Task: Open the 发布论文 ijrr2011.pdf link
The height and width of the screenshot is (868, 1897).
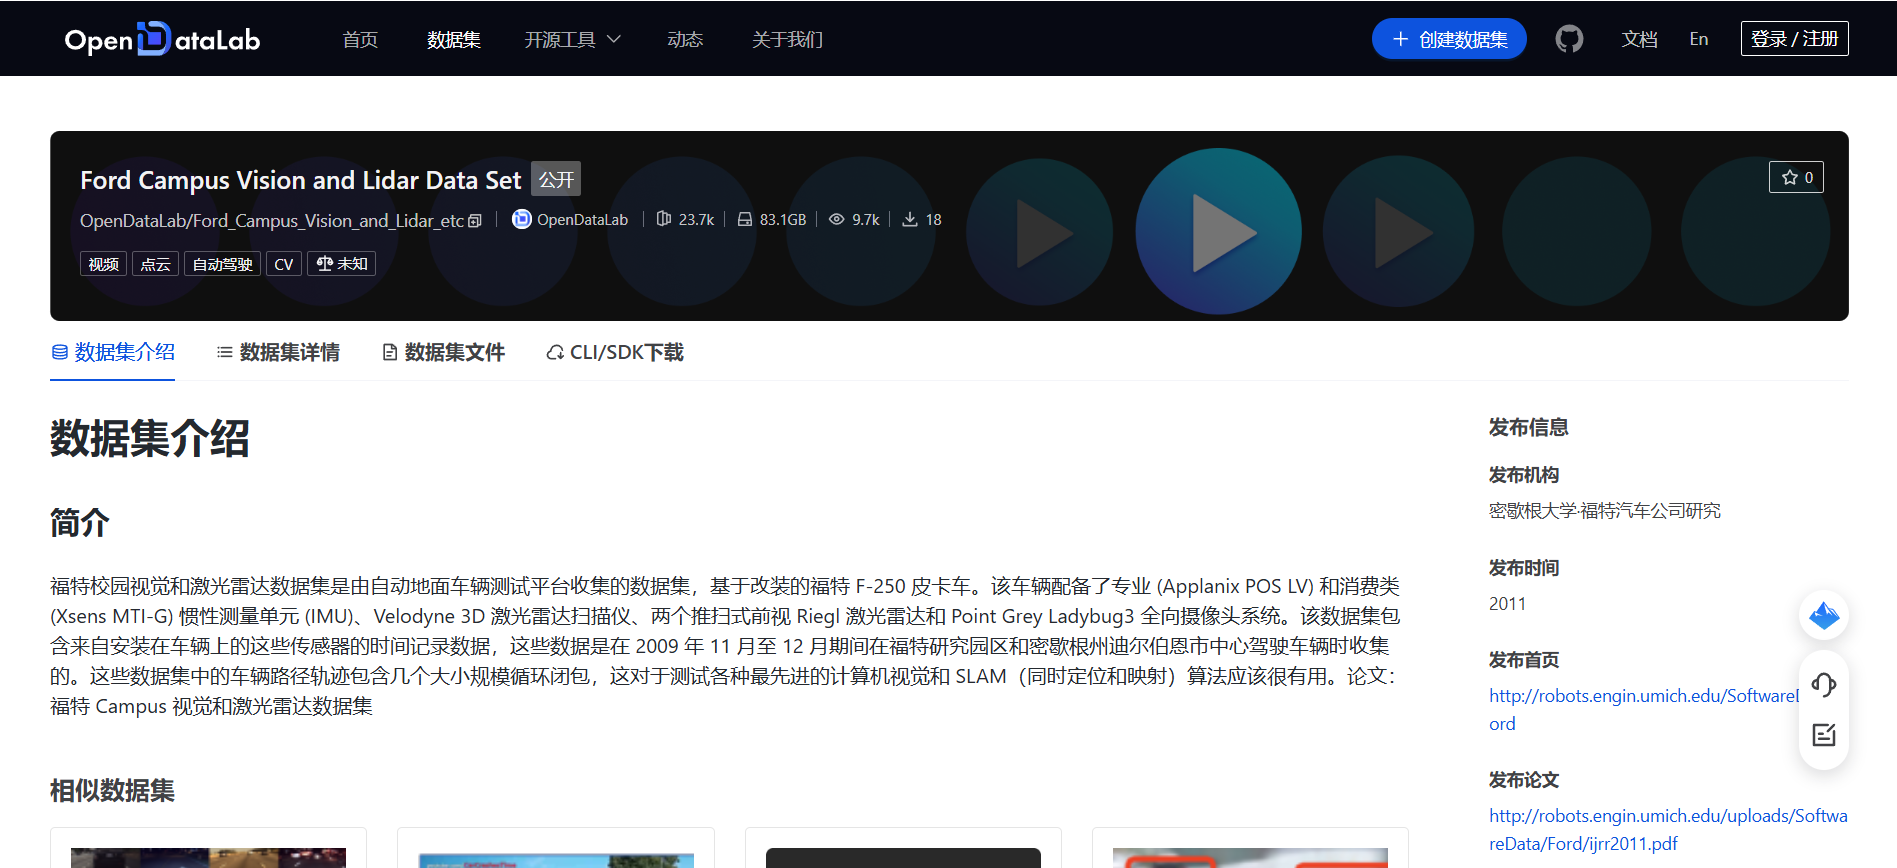Action: [x=1668, y=829]
